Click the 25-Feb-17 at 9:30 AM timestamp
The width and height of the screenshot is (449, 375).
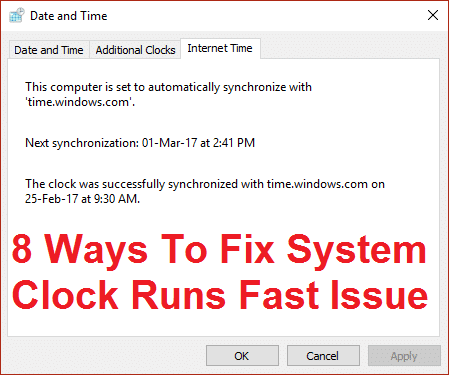(x=82, y=199)
